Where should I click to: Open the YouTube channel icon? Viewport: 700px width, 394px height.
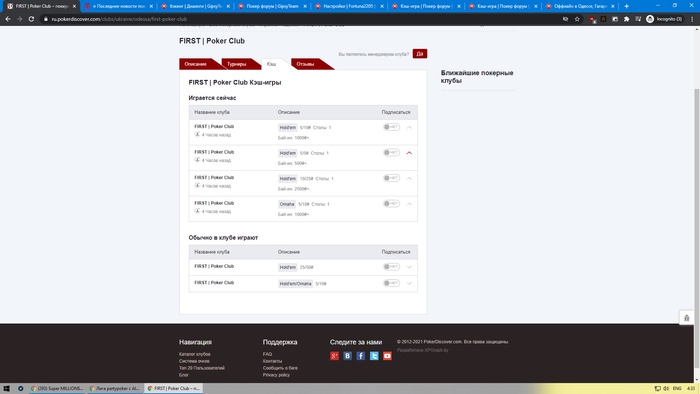(387, 356)
